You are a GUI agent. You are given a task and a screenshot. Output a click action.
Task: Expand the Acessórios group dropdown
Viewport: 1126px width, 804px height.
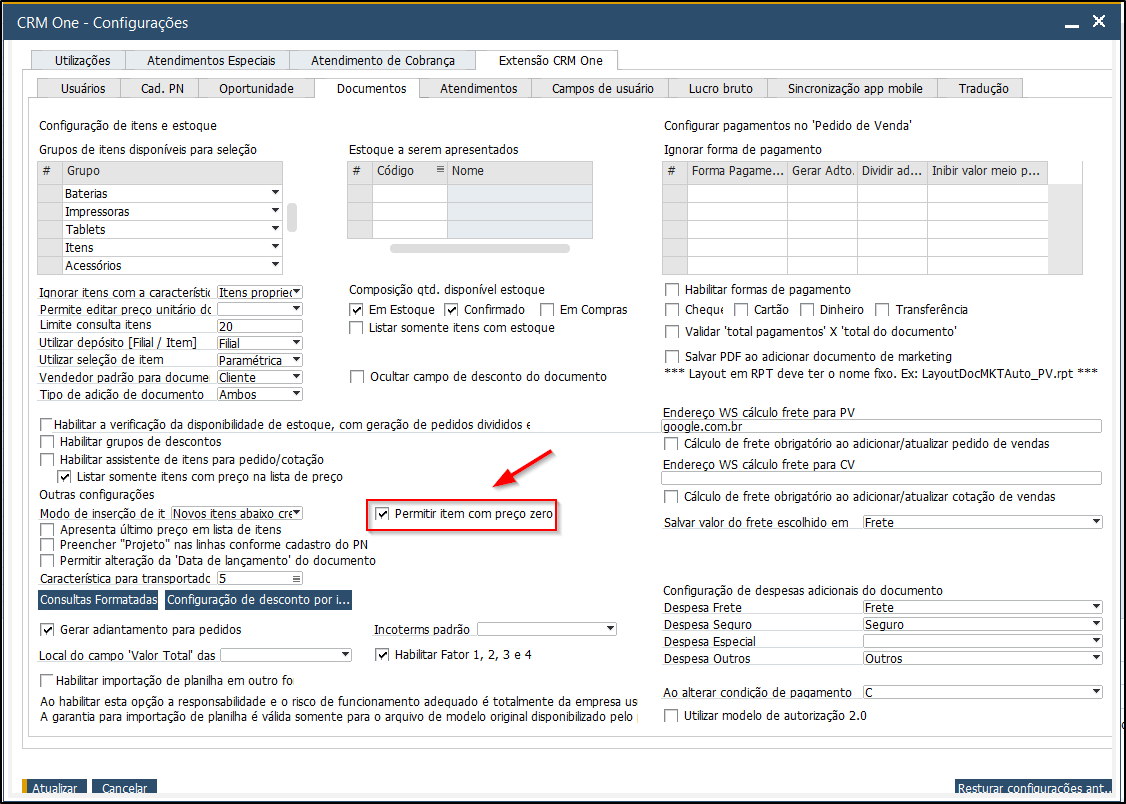point(275,265)
